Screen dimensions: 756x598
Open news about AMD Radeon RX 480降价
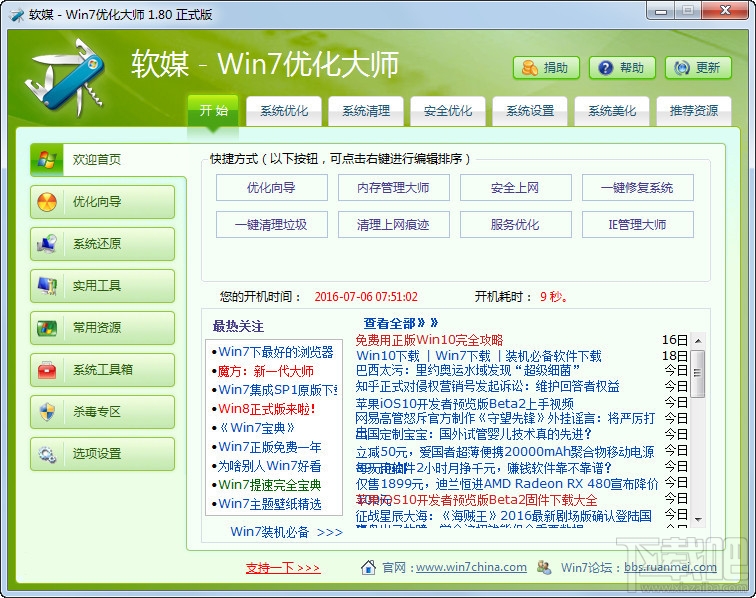coord(507,484)
